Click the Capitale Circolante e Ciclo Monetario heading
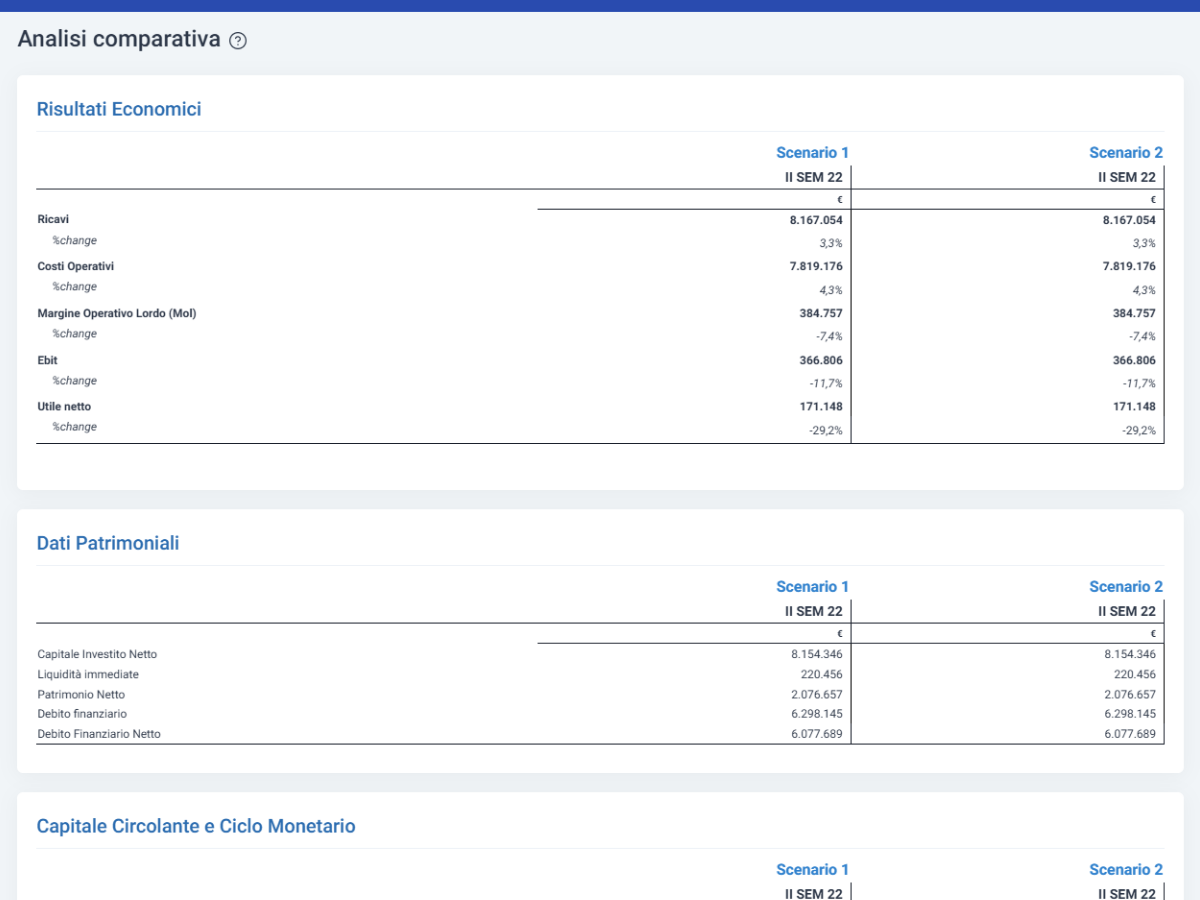The width and height of the screenshot is (1200, 900). point(196,826)
